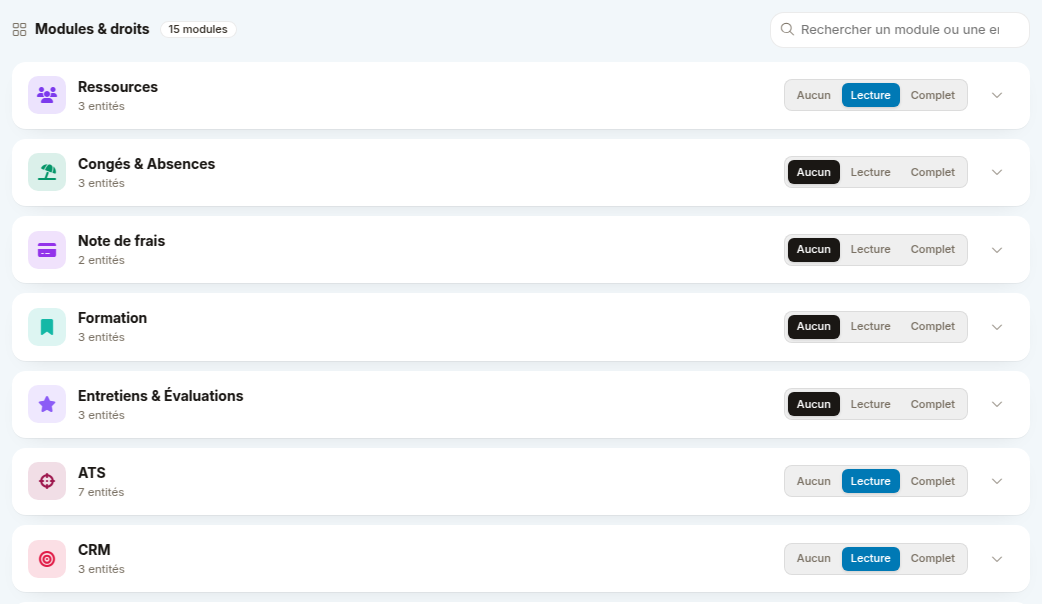Click the ATS 7 entités label
This screenshot has height=604, width=1042.
101,492
